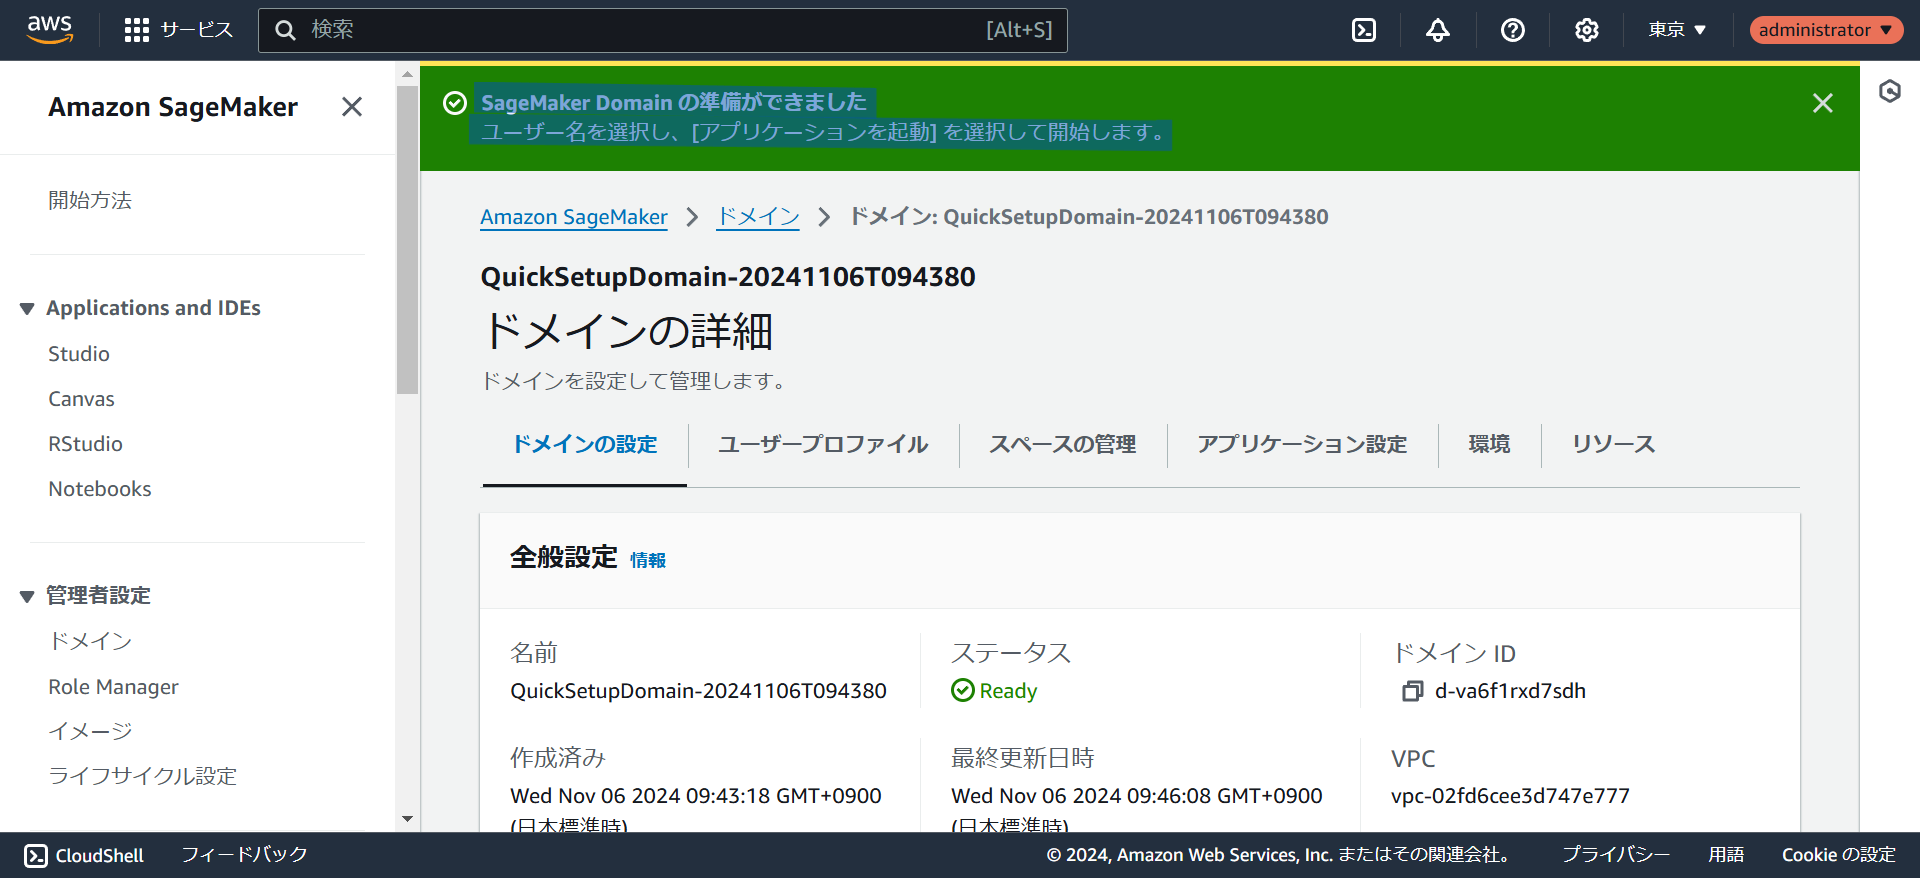
Task: Open the 東京 region dropdown
Action: [x=1677, y=30]
